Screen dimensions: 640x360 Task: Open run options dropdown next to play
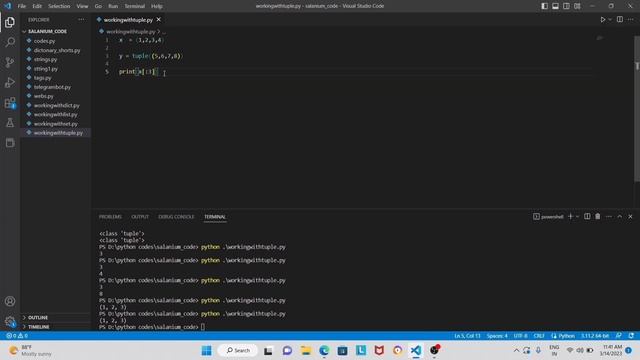pos(610,20)
